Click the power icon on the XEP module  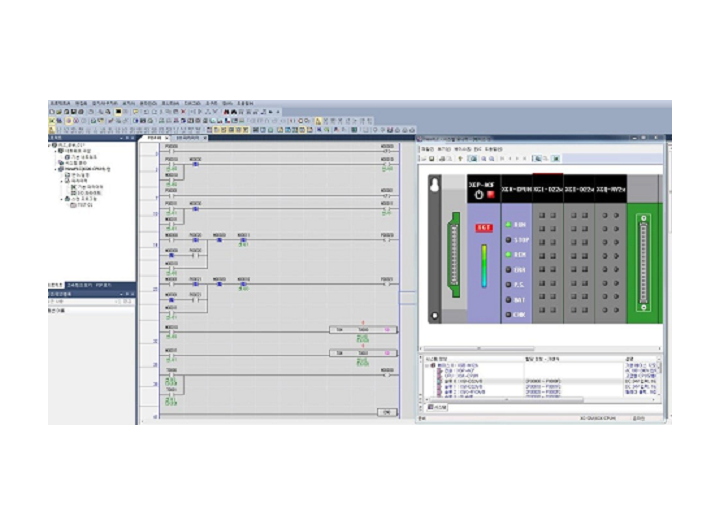point(479,195)
